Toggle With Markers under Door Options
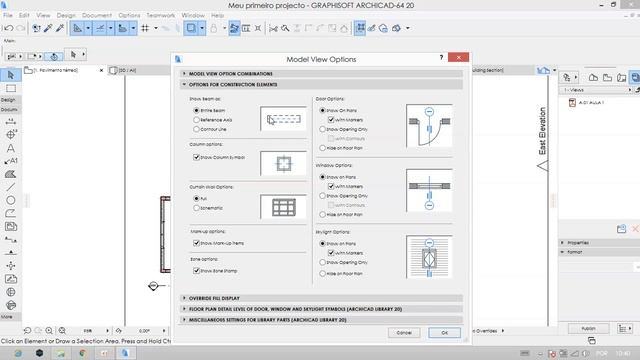Viewport: 640px width, 360px height. [x=331, y=120]
